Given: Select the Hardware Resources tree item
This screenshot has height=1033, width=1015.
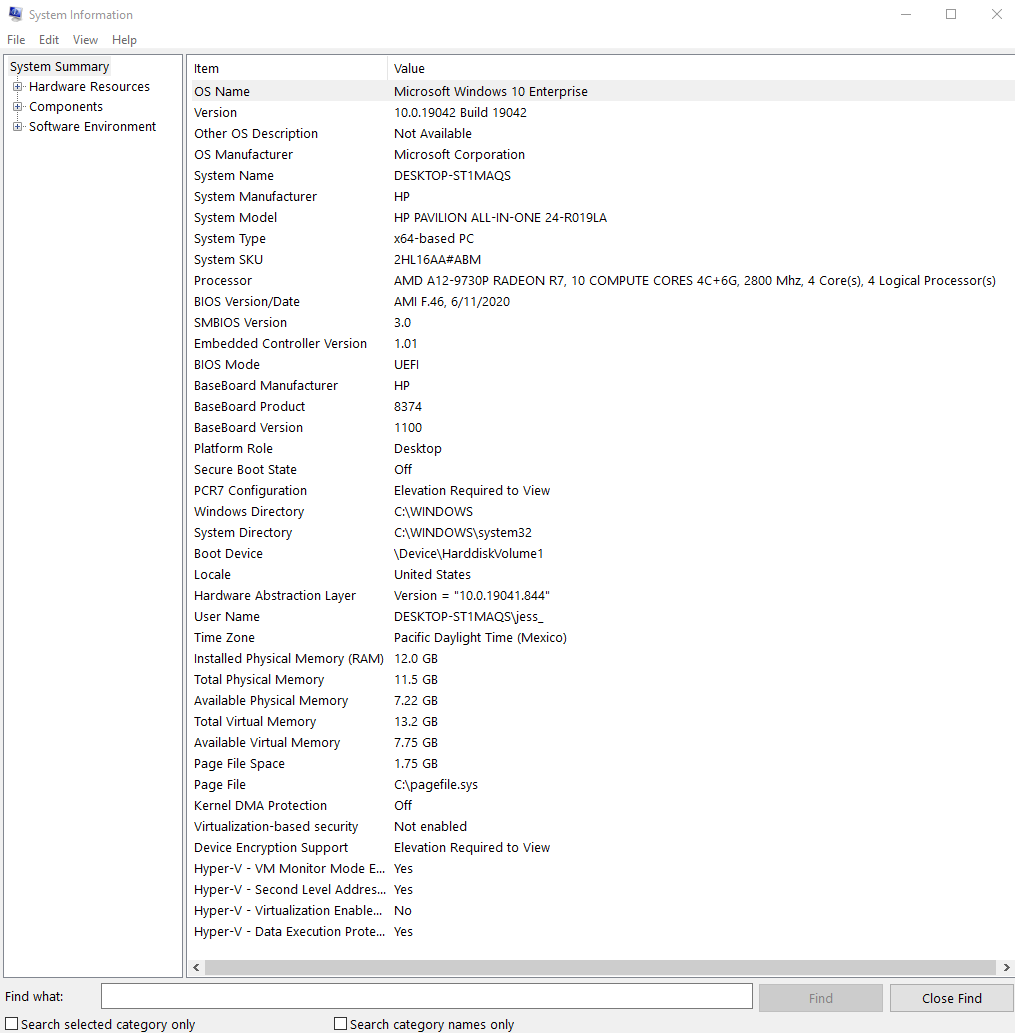Looking at the screenshot, I should tap(89, 86).
